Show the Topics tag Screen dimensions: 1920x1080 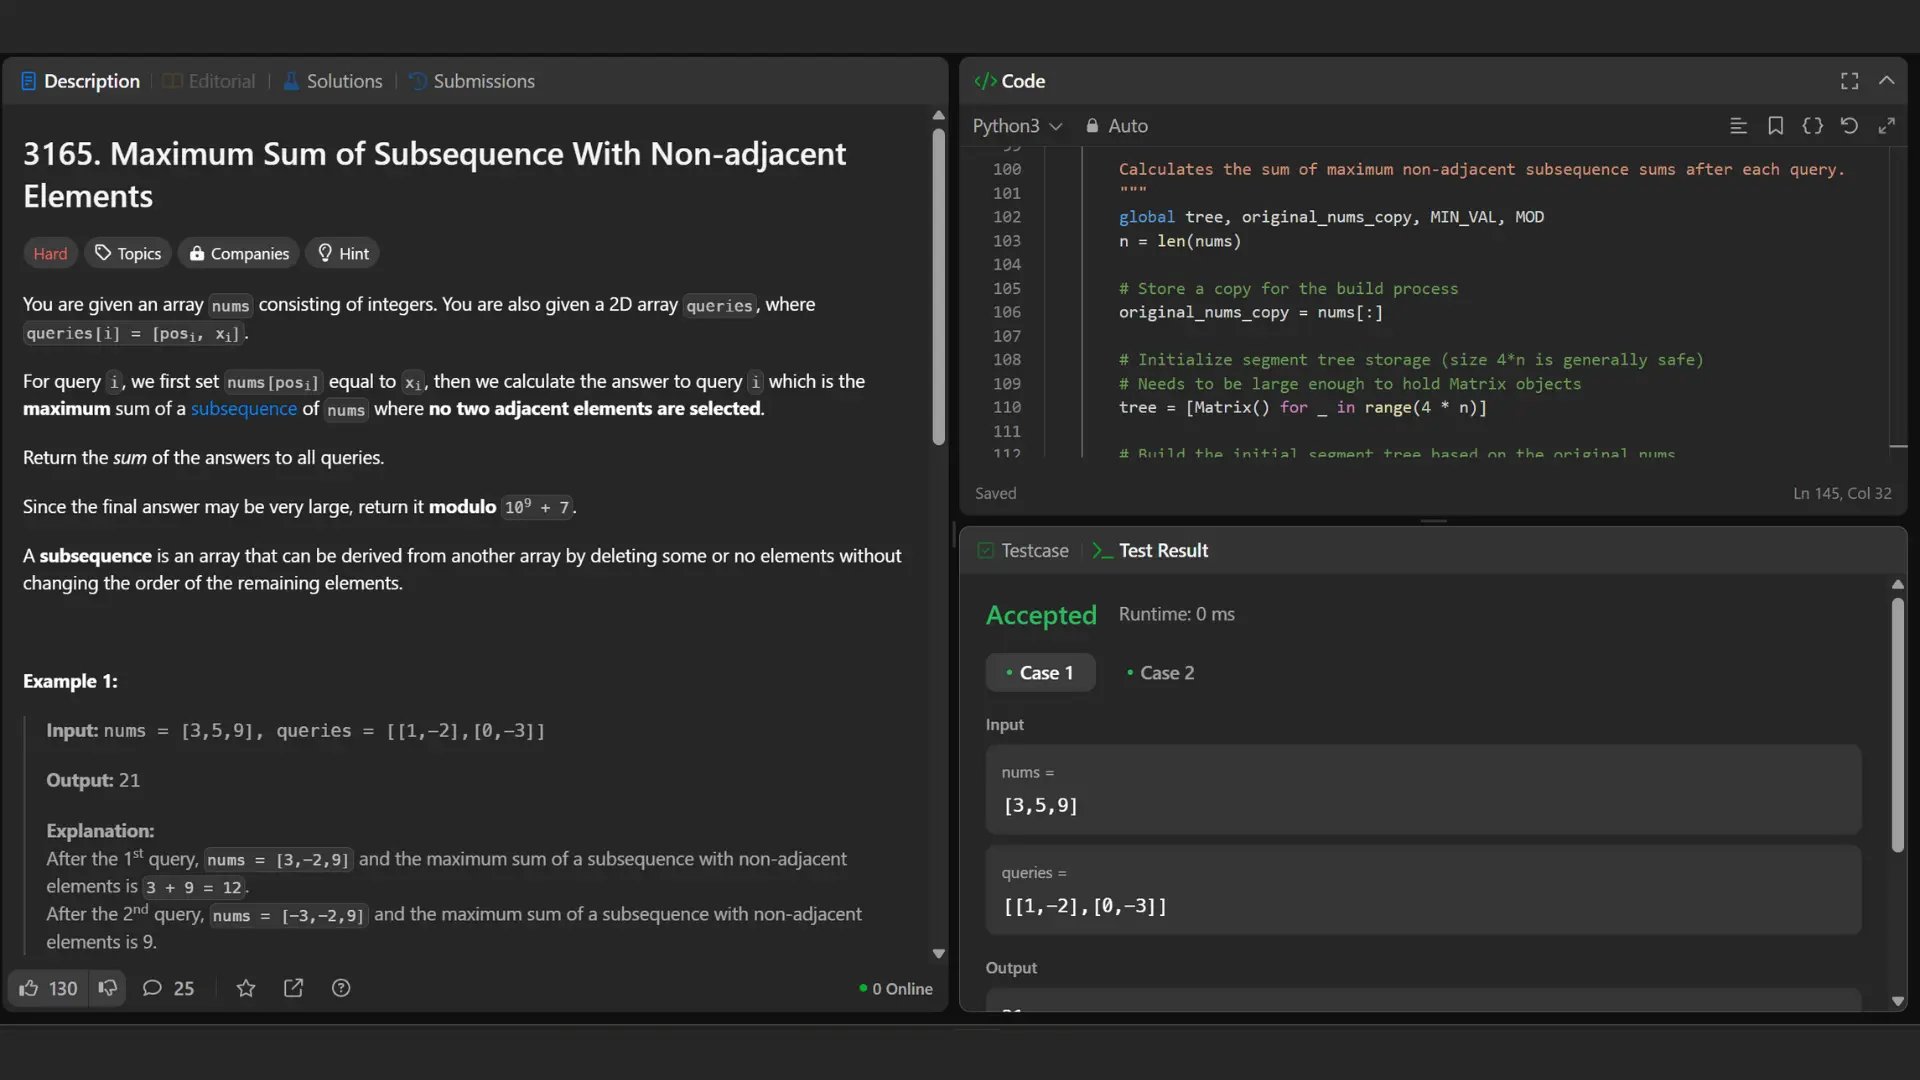(x=128, y=254)
